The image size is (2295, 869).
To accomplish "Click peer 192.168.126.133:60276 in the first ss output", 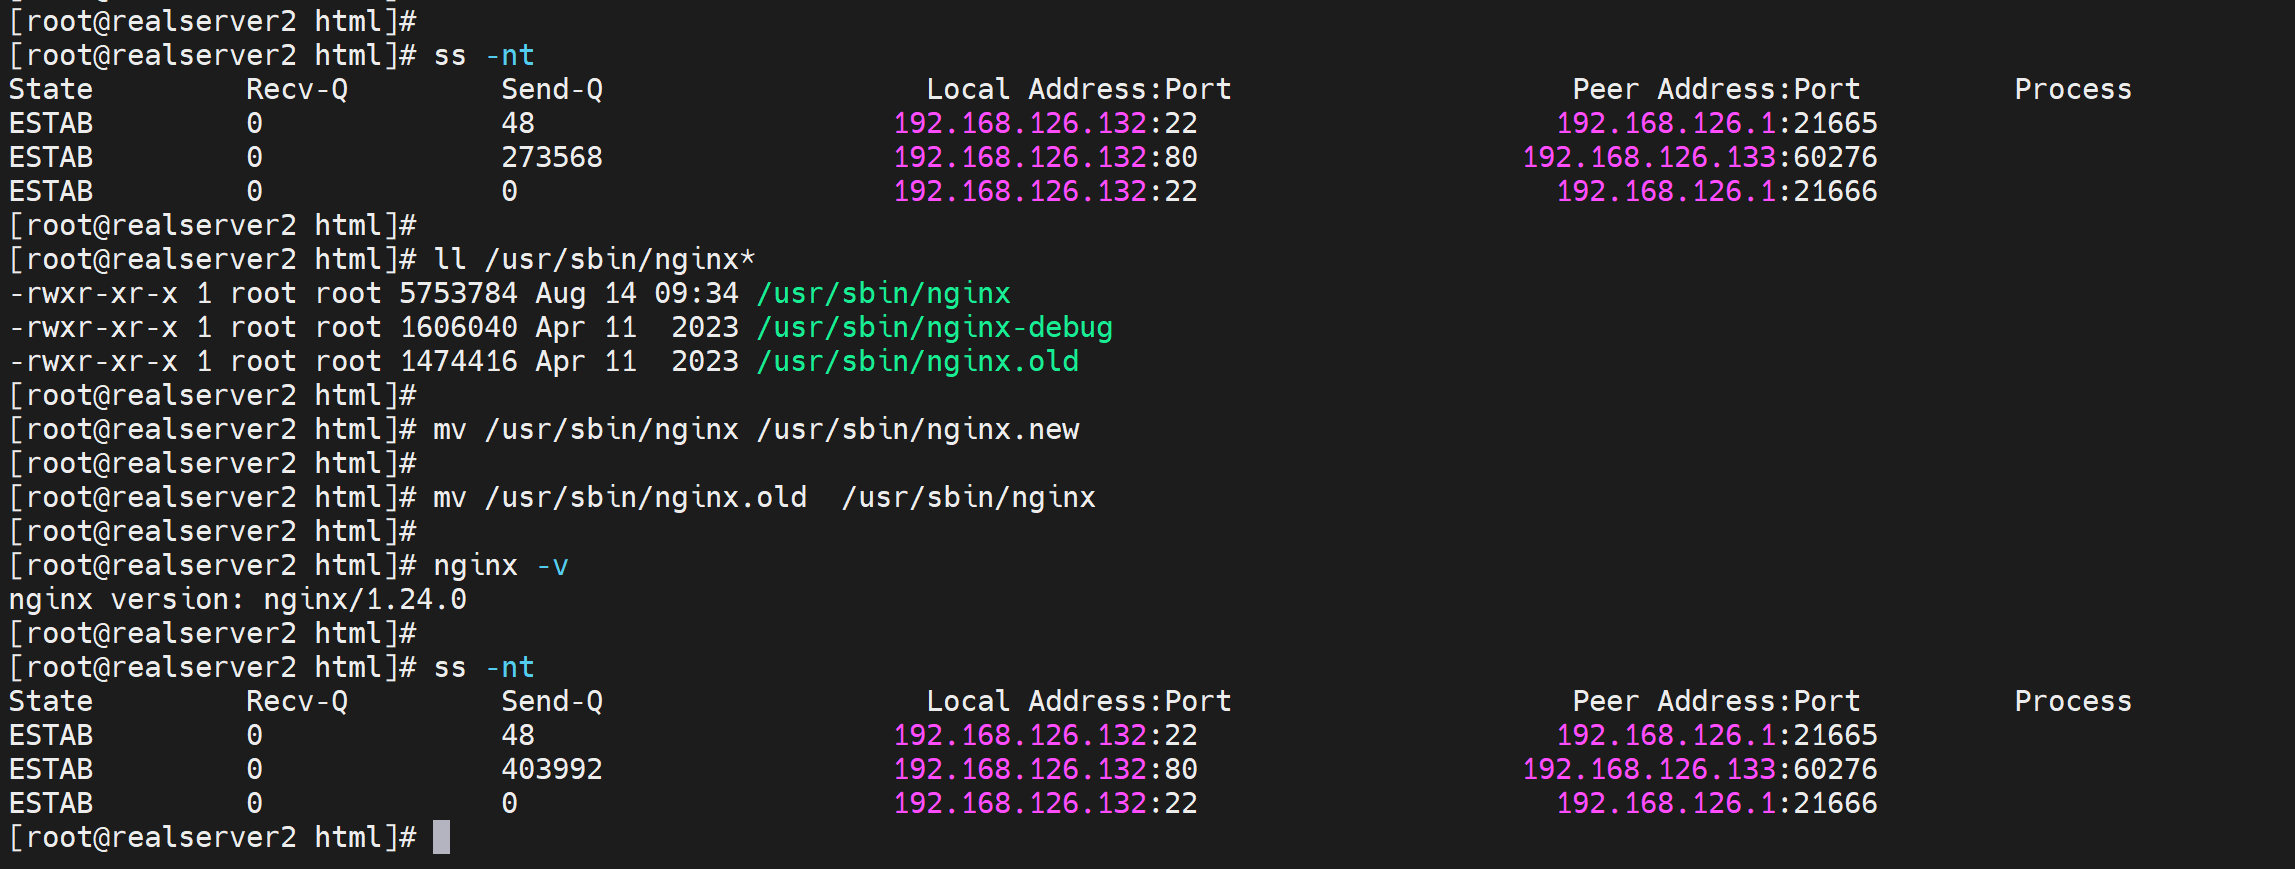I will 1699,157.
